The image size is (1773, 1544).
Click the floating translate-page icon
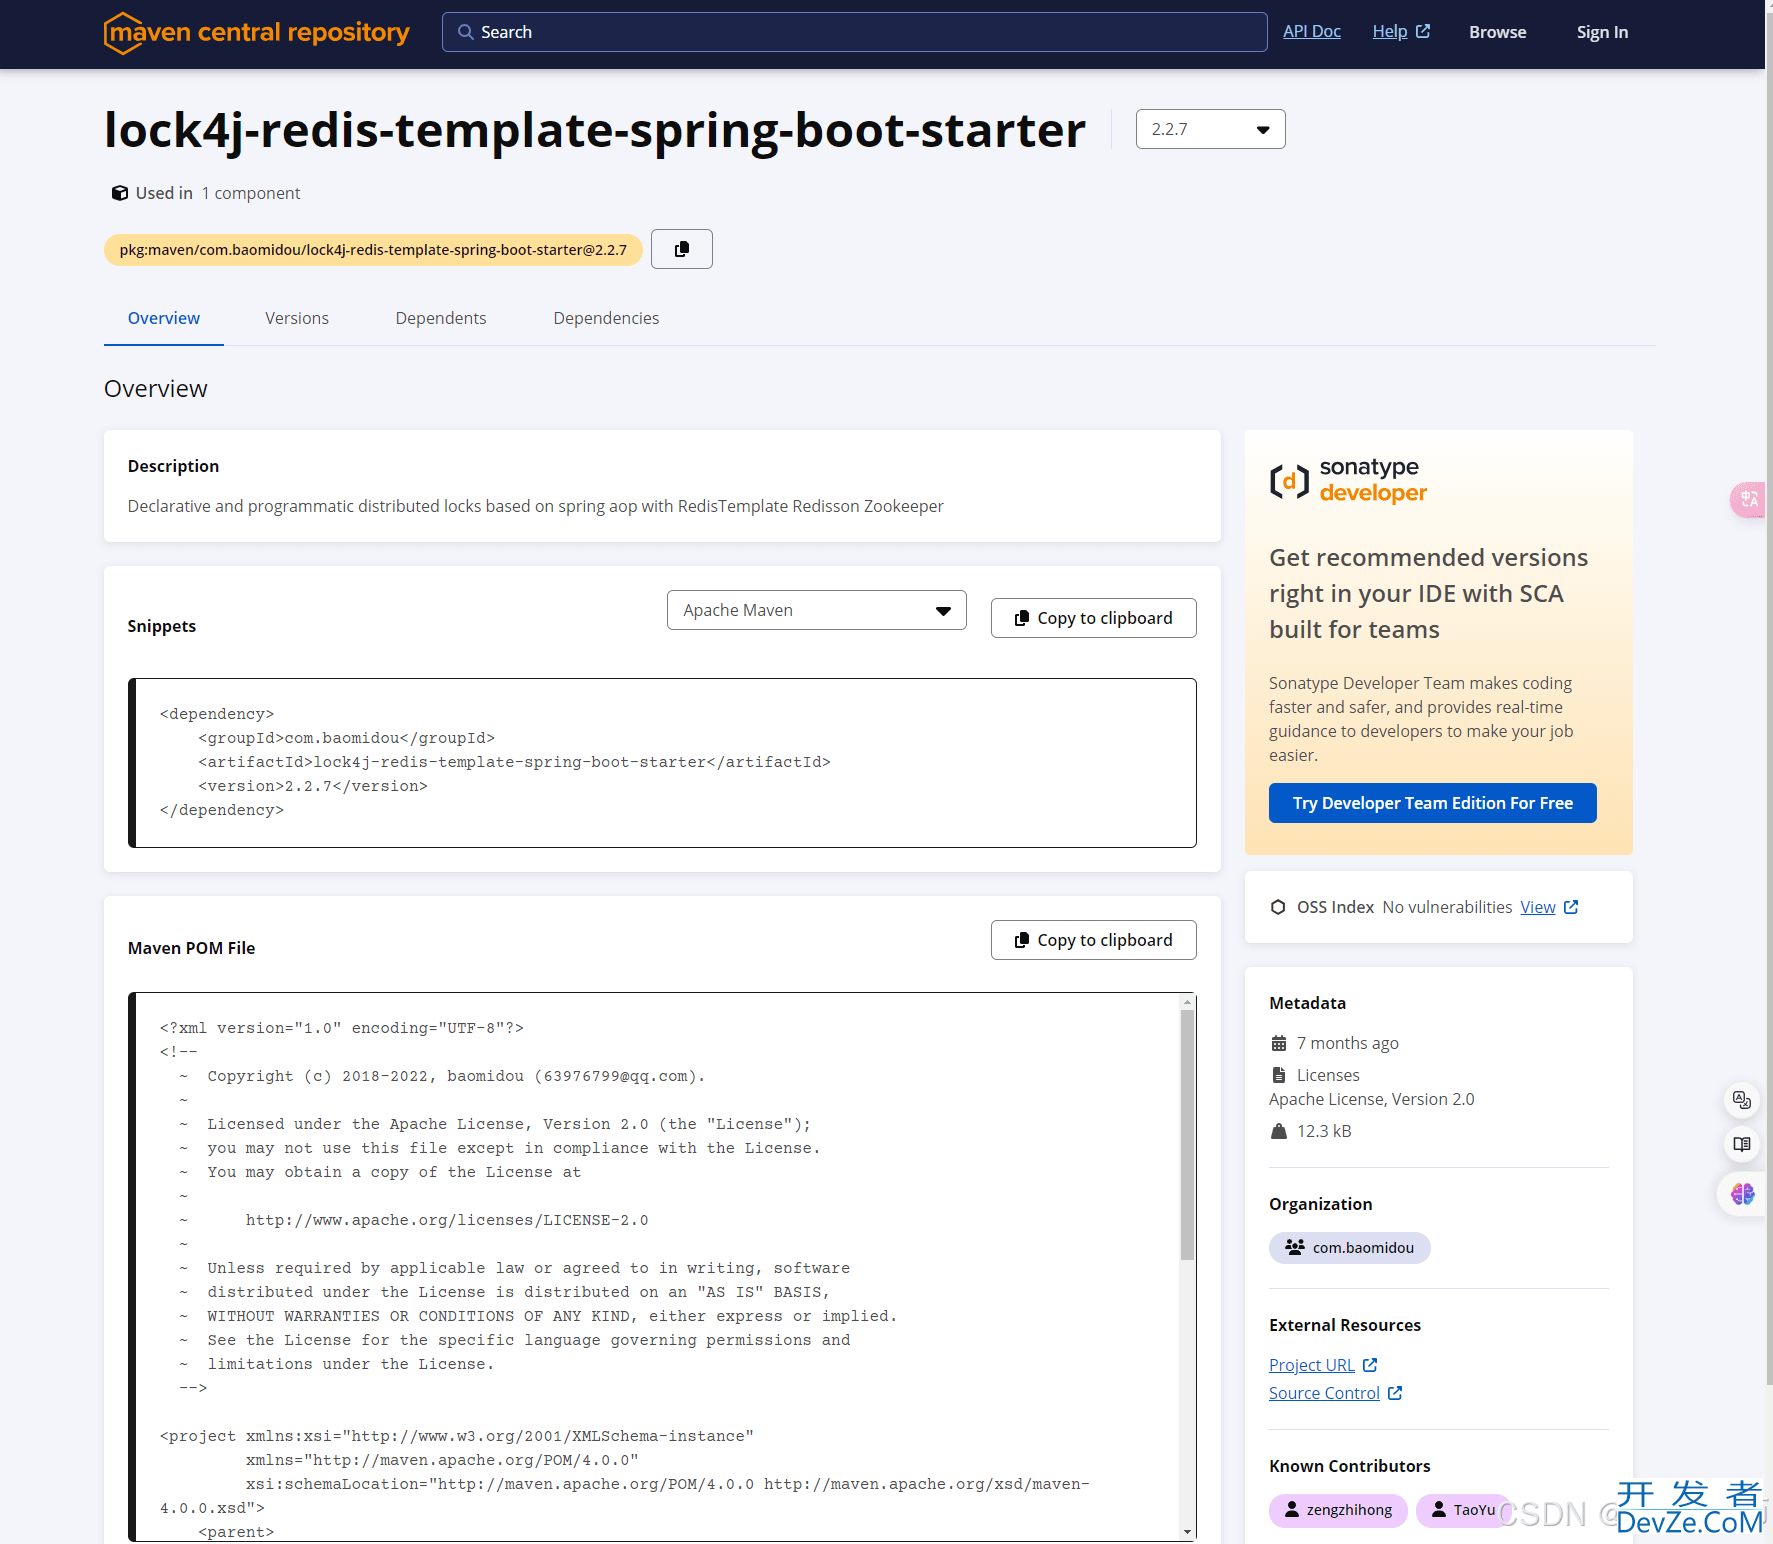[1742, 1100]
